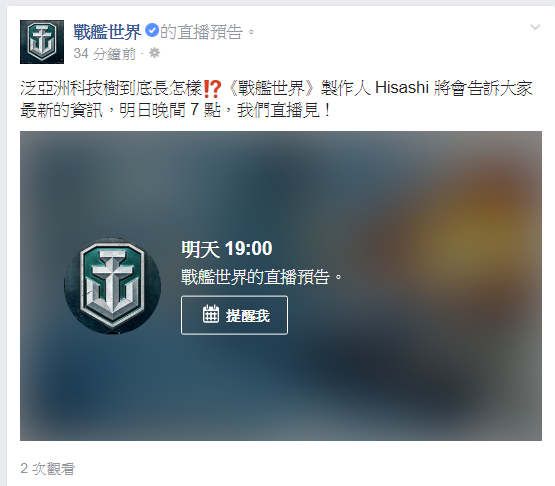Click the 戰艦世界的直播預告 caption in preview
The width and height of the screenshot is (555, 486).
(x=262, y=277)
